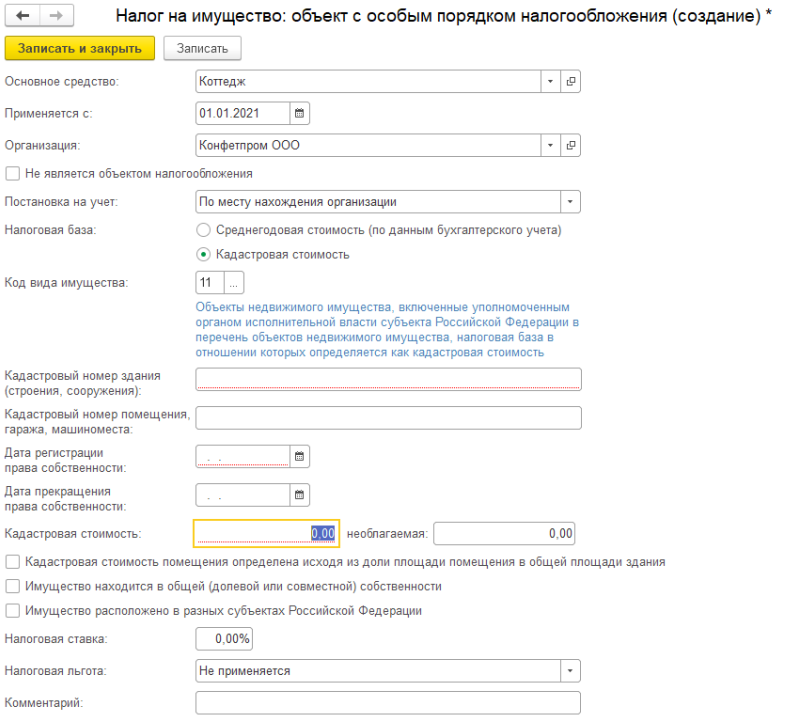Image resolution: width=800 pixels, height=722 pixels.
Task: Go back with the left arrow button
Action: 22,16
